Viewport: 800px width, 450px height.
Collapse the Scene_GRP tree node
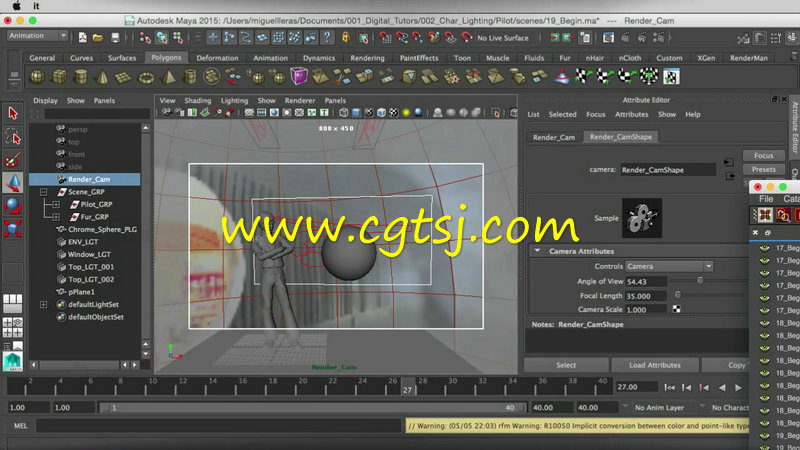click(43, 192)
